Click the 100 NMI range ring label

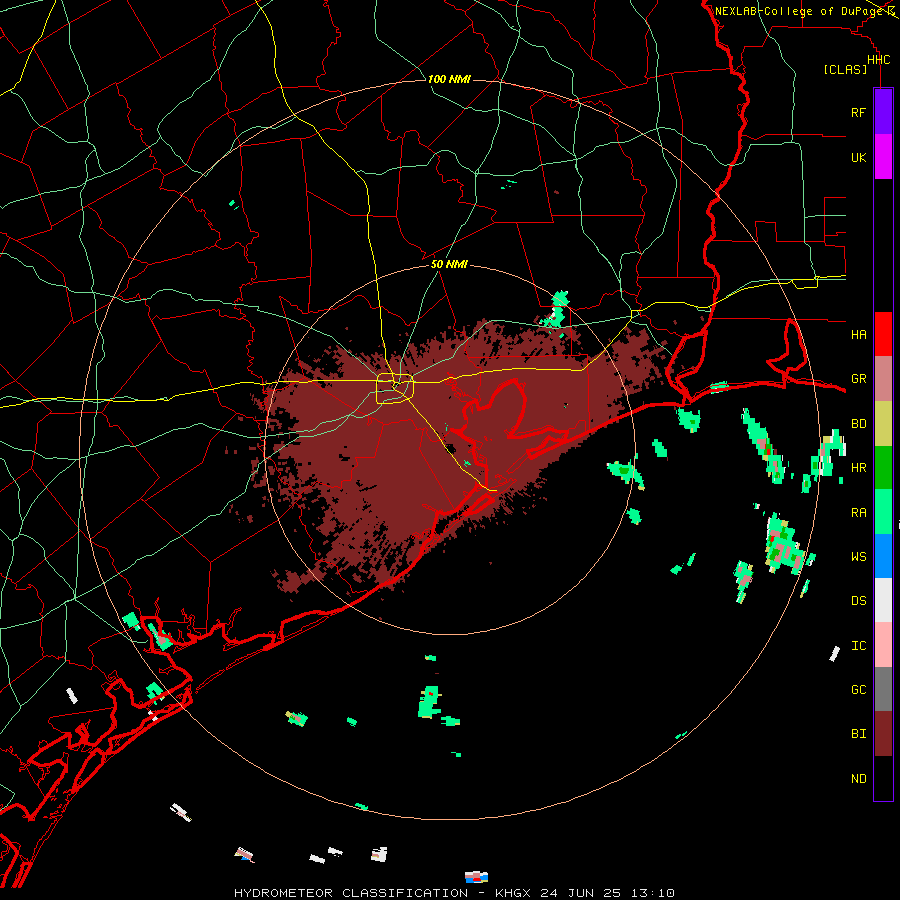[449, 79]
